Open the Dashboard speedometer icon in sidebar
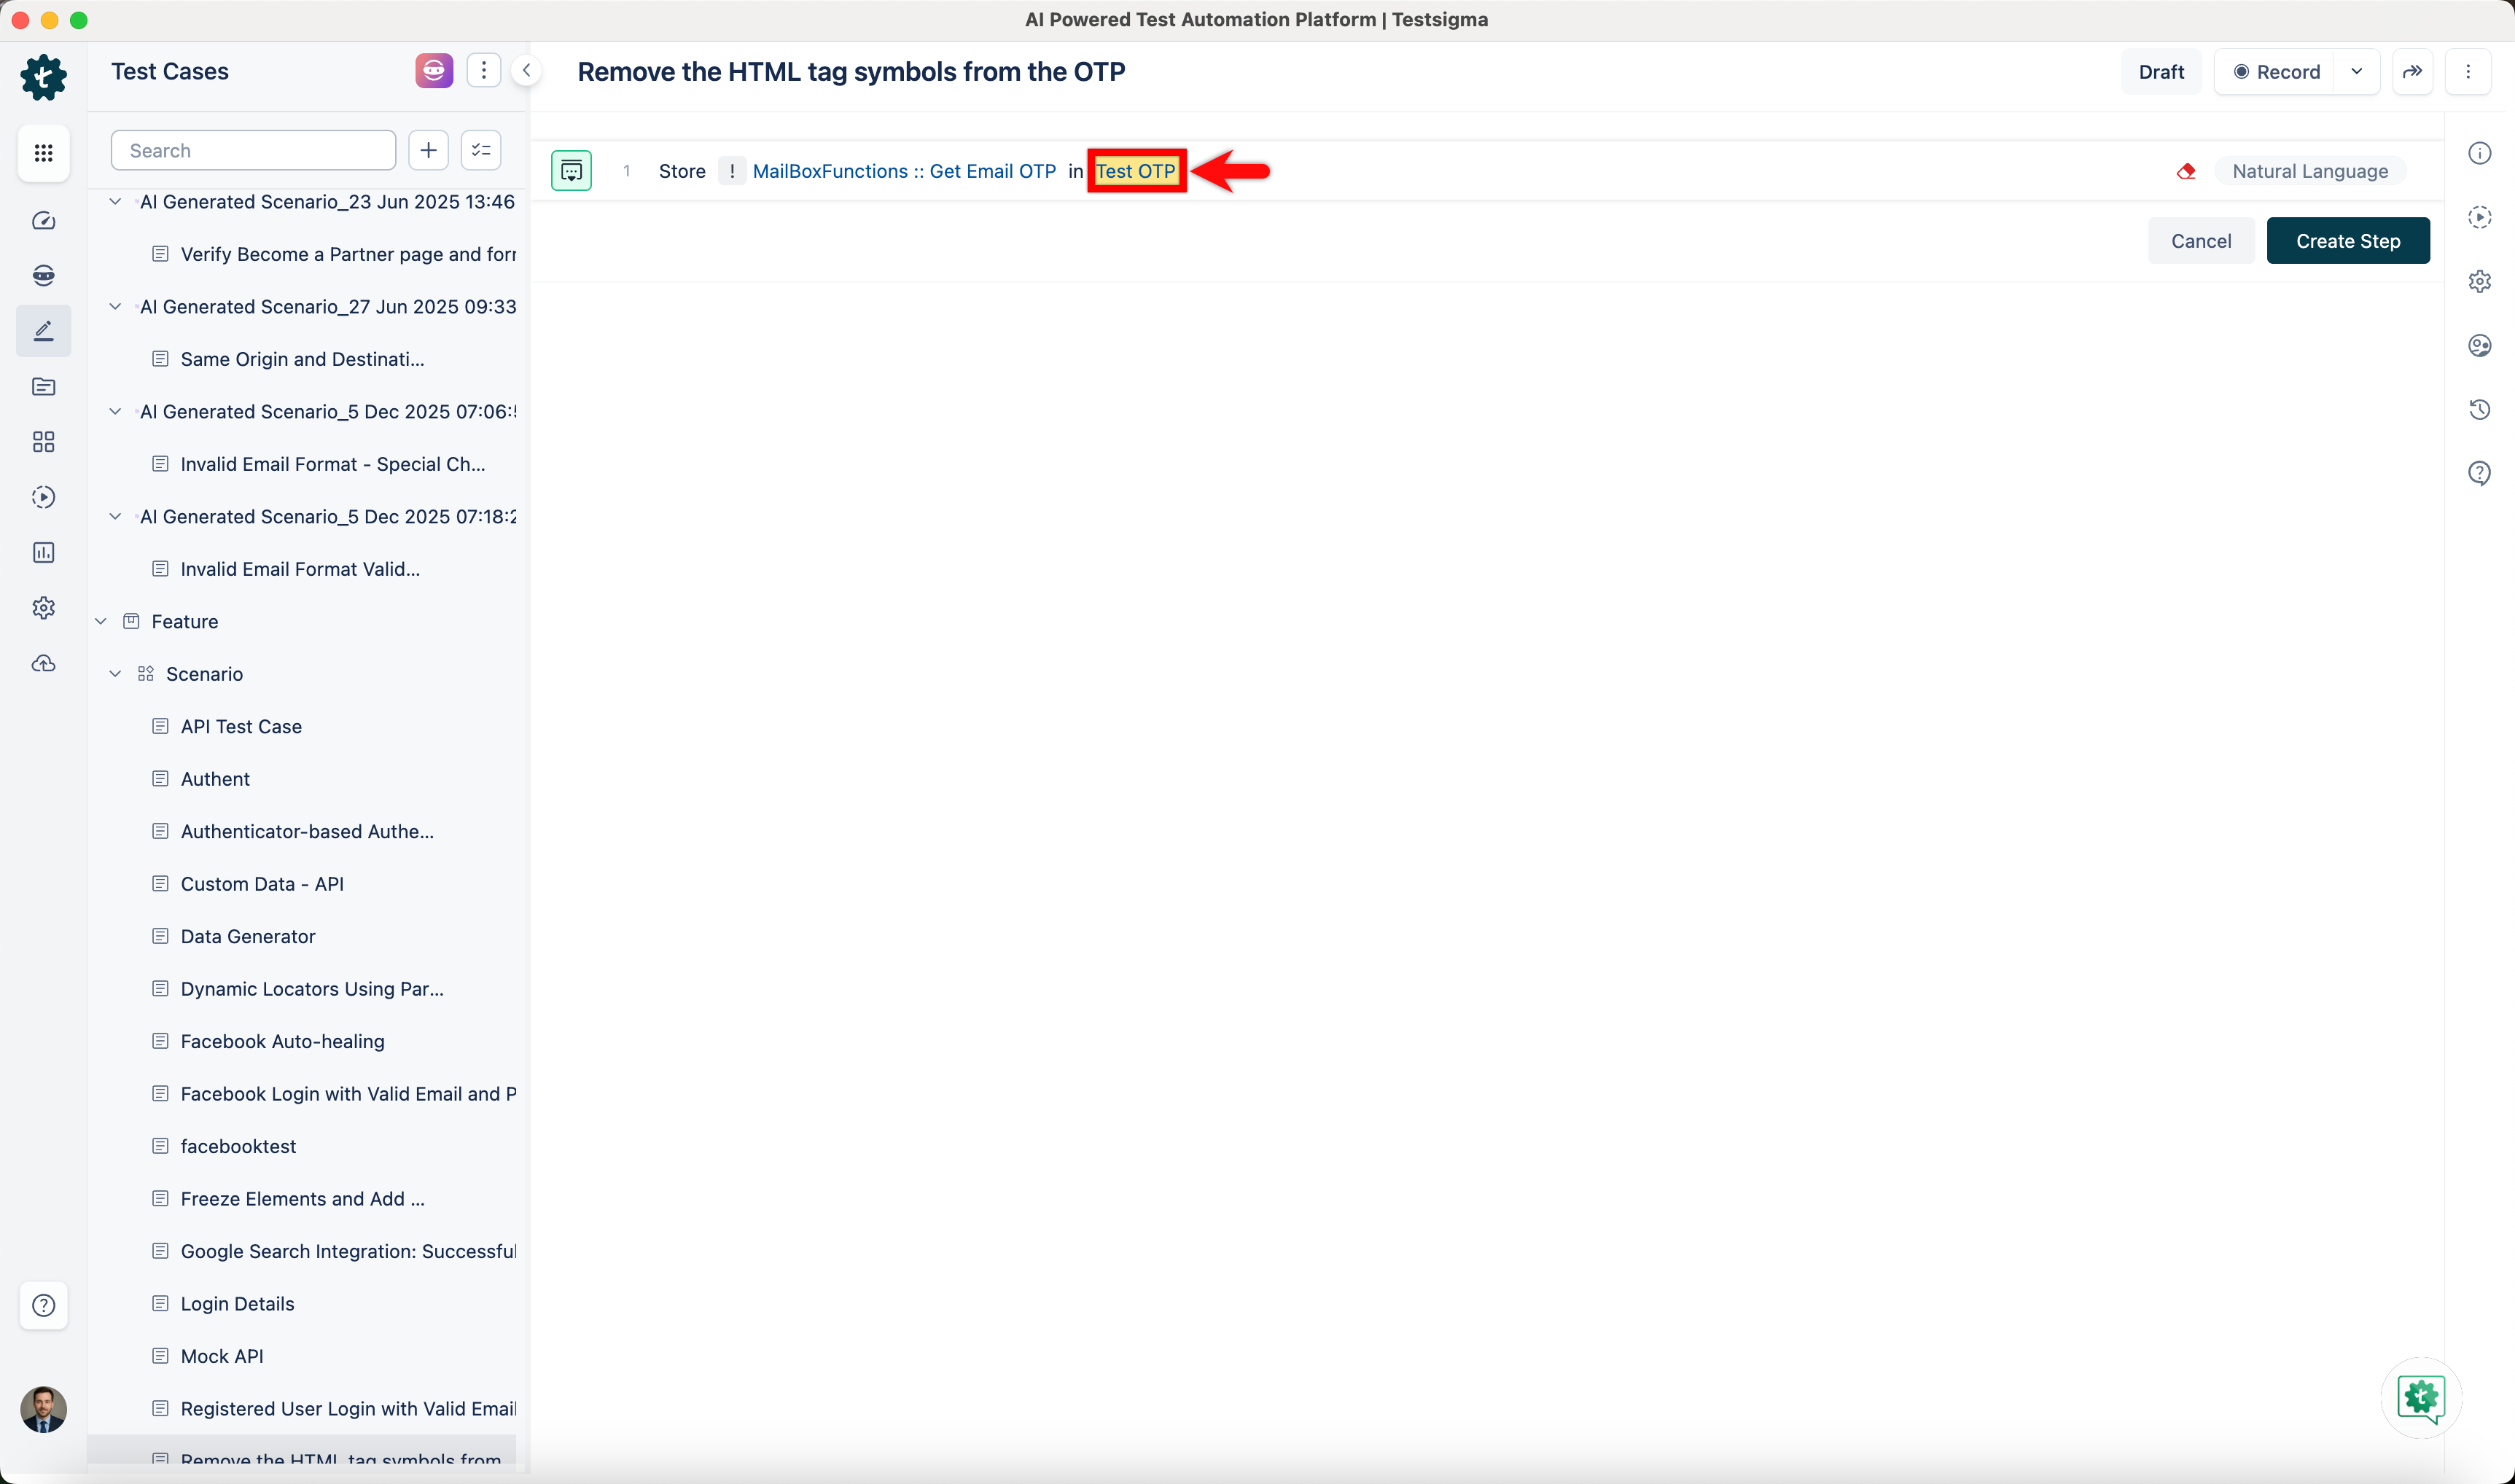Image resolution: width=2515 pixels, height=1484 pixels. (x=43, y=221)
